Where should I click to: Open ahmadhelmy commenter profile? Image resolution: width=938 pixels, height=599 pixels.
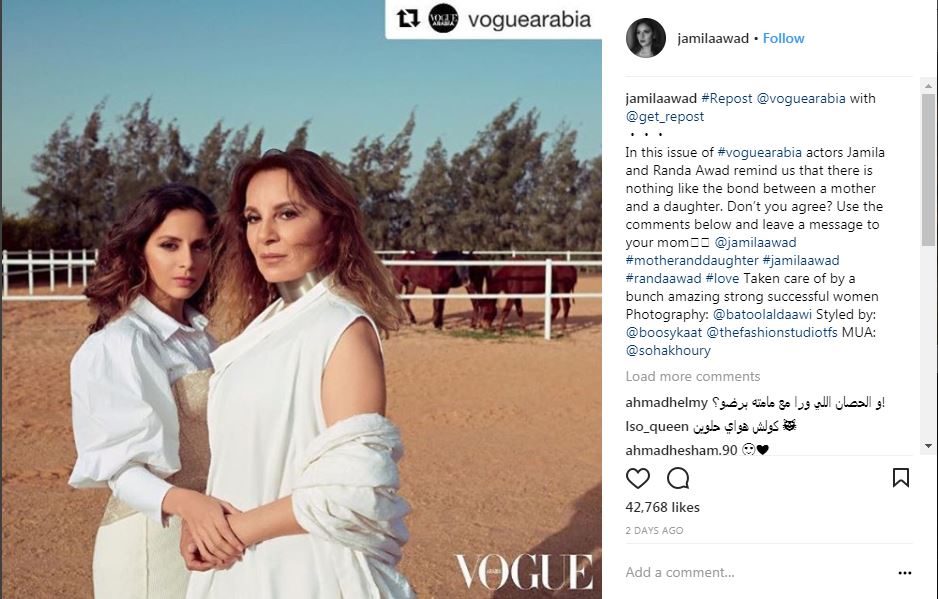coord(666,403)
